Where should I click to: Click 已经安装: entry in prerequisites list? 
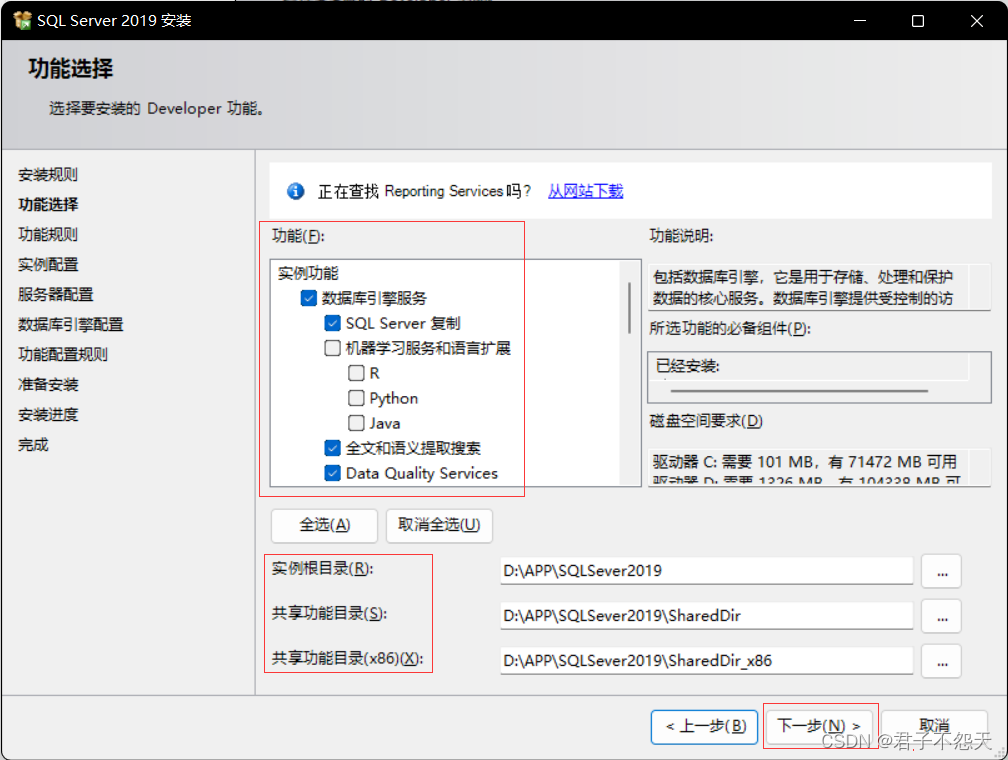point(688,366)
